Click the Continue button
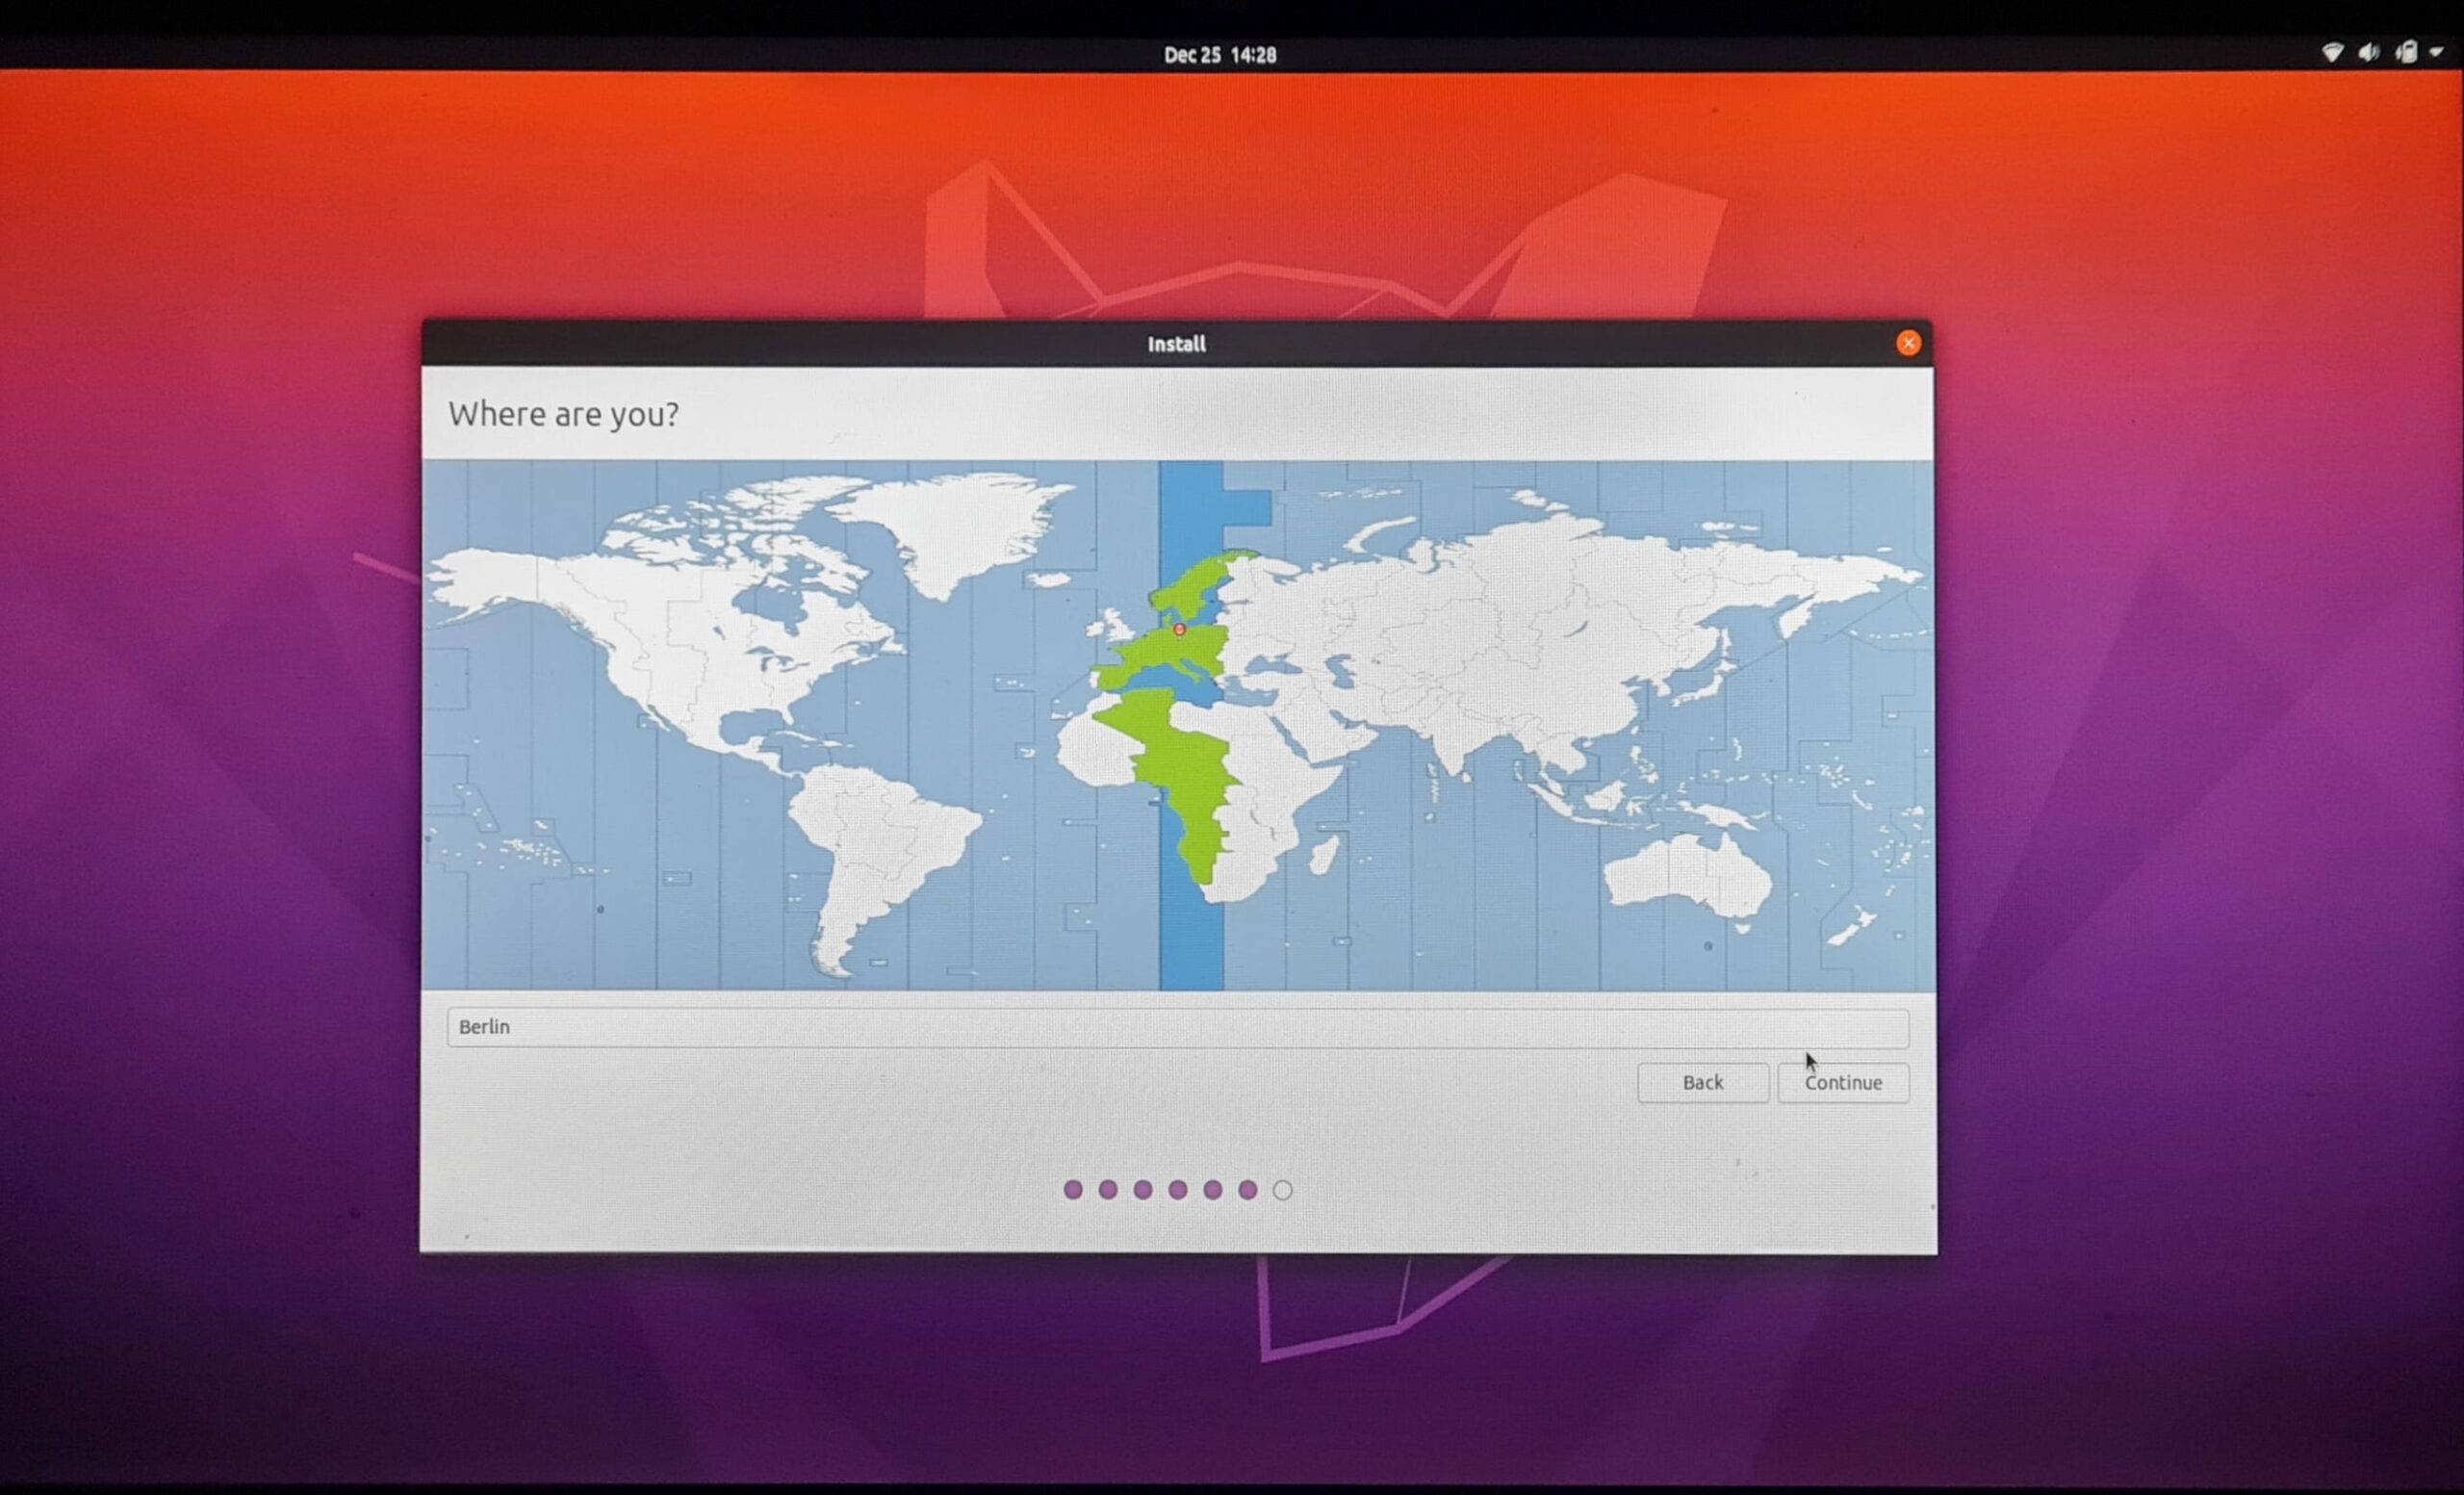 click(x=1842, y=1082)
